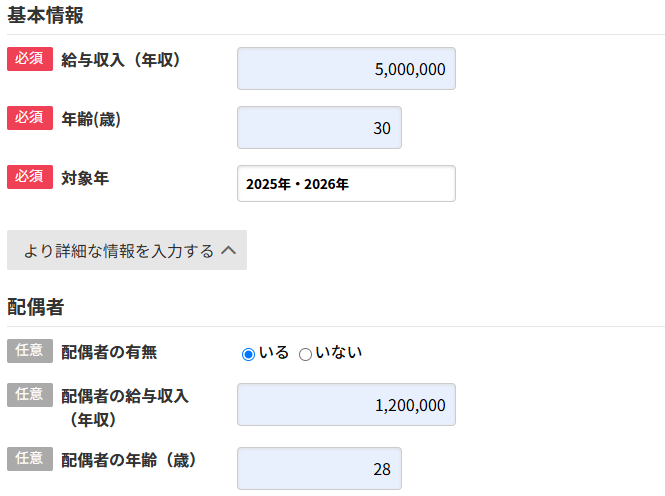Click the upward chevron on the detailed info button
The image size is (665, 496).
(x=228, y=251)
